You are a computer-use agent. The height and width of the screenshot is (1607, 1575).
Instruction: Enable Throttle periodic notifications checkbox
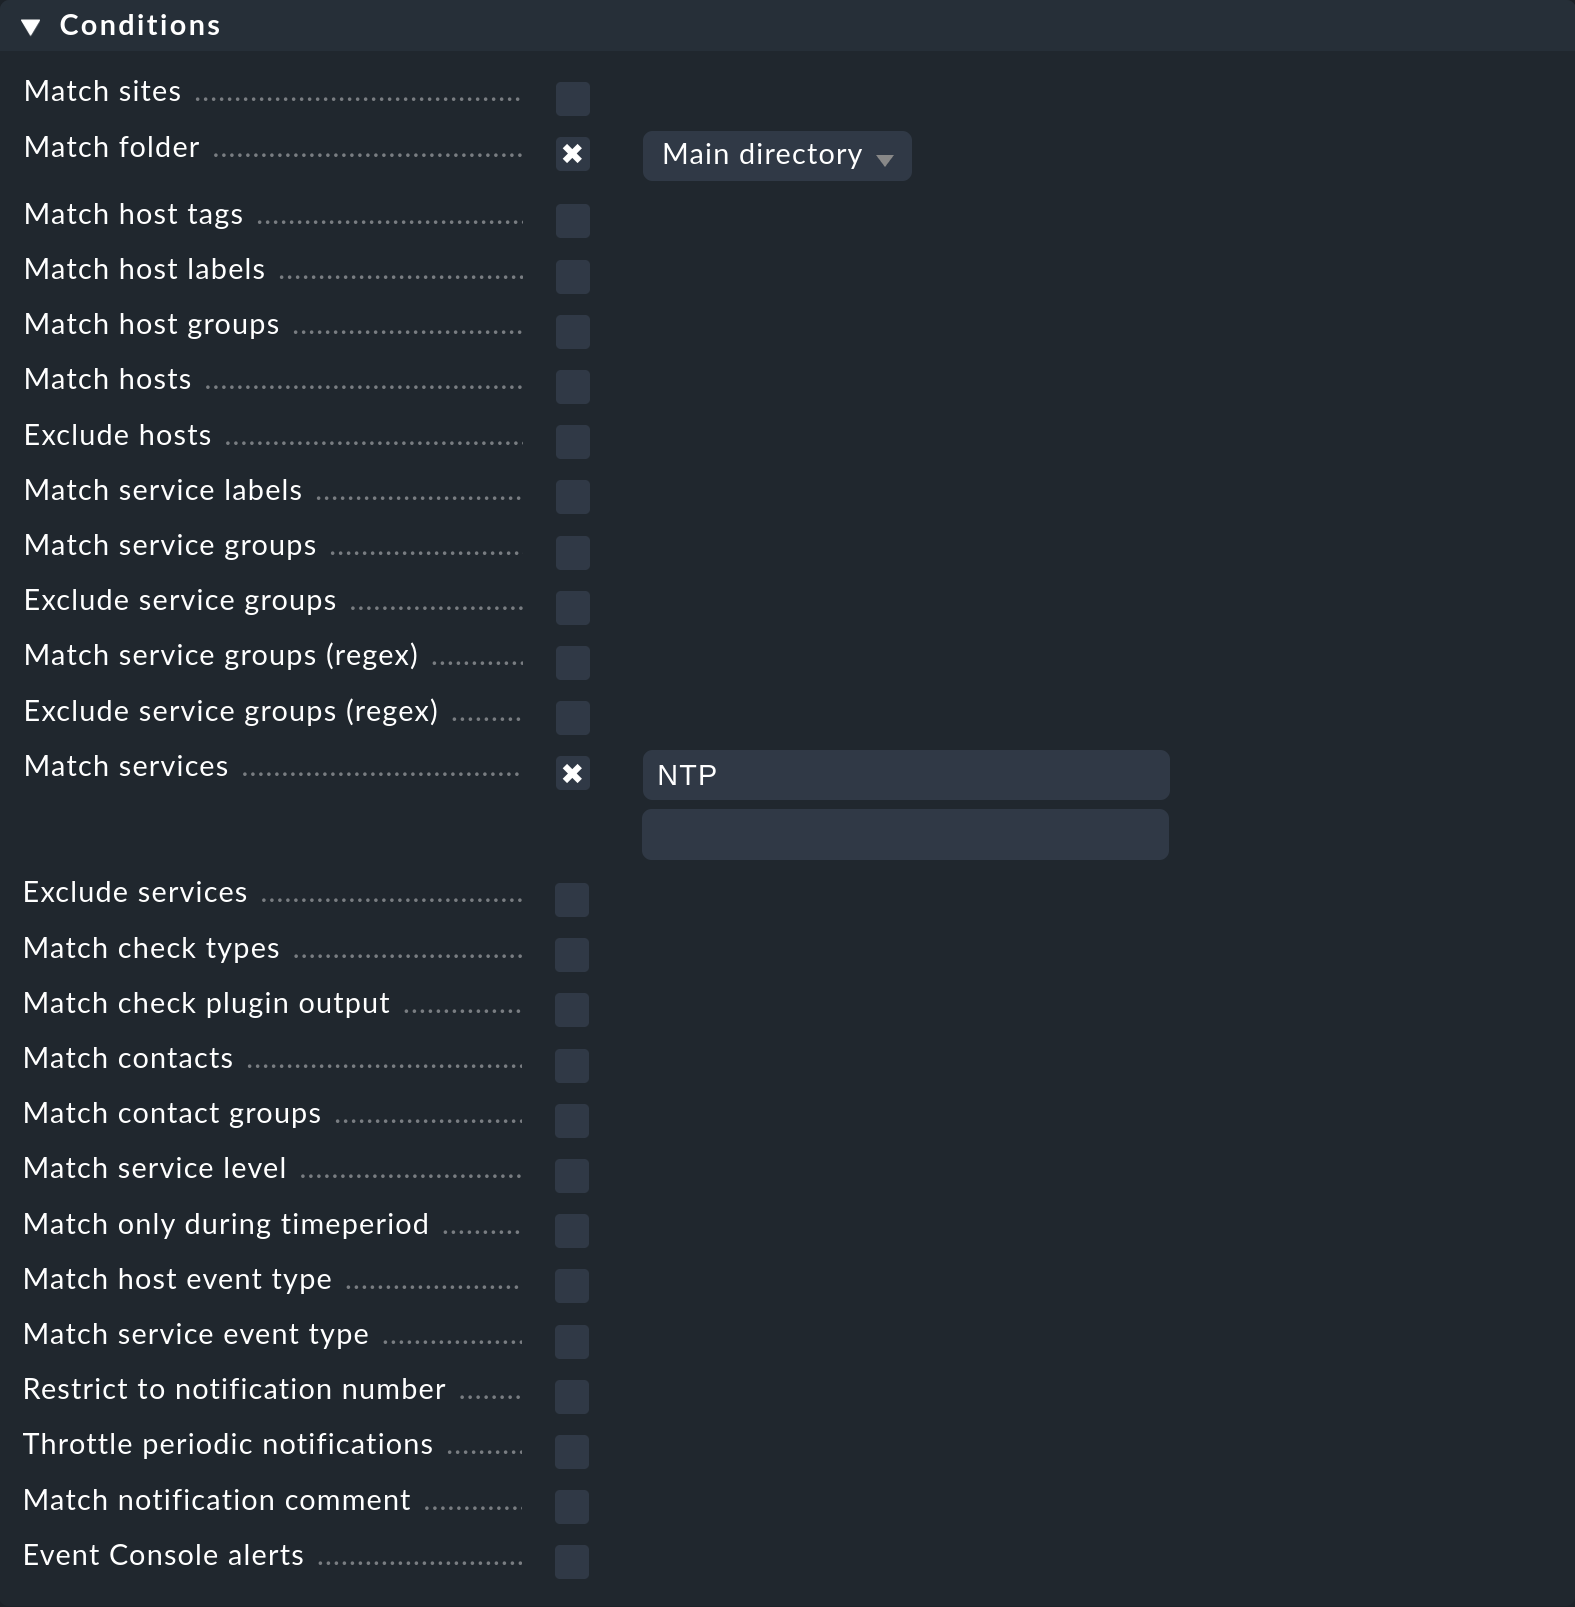[x=572, y=1451]
